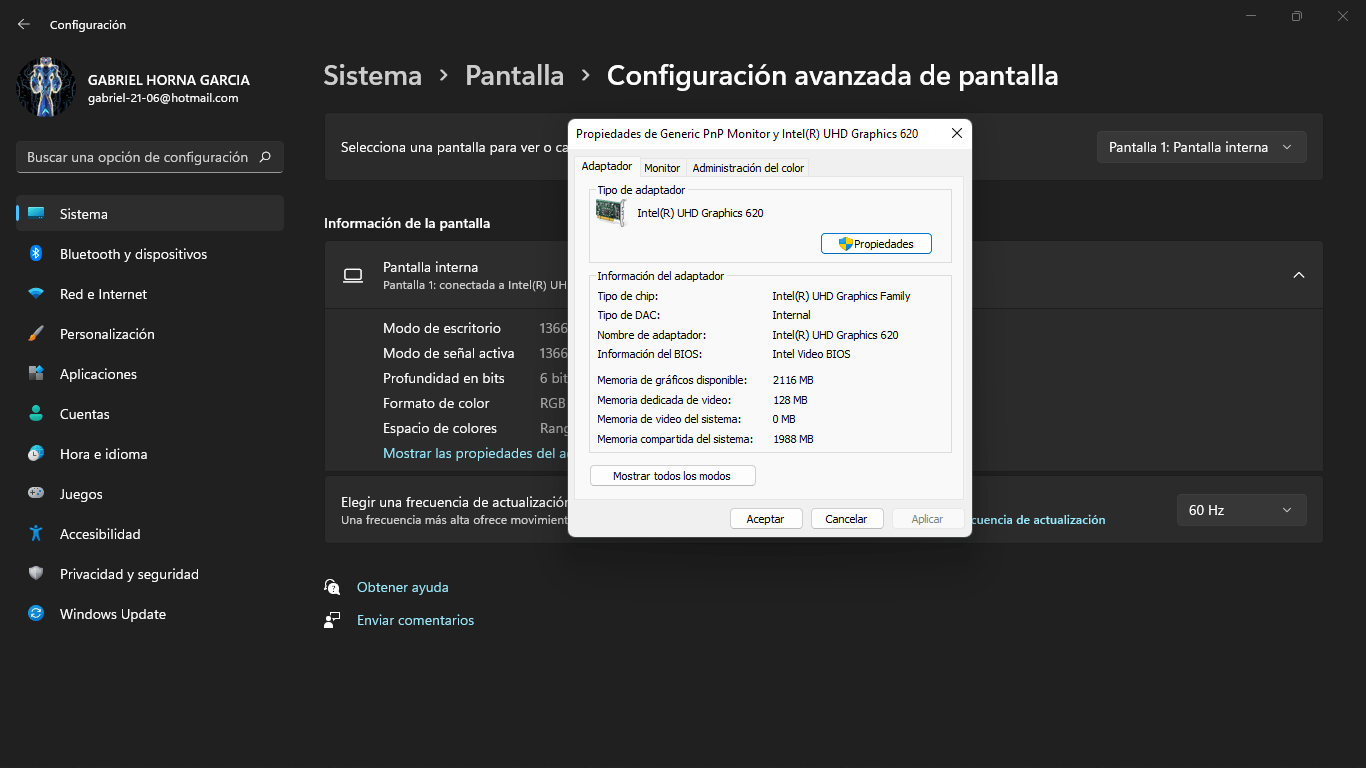This screenshot has width=1366, height=768.
Task: Open the user profile avatar picture
Action: pyautogui.click(x=46, y=87)
